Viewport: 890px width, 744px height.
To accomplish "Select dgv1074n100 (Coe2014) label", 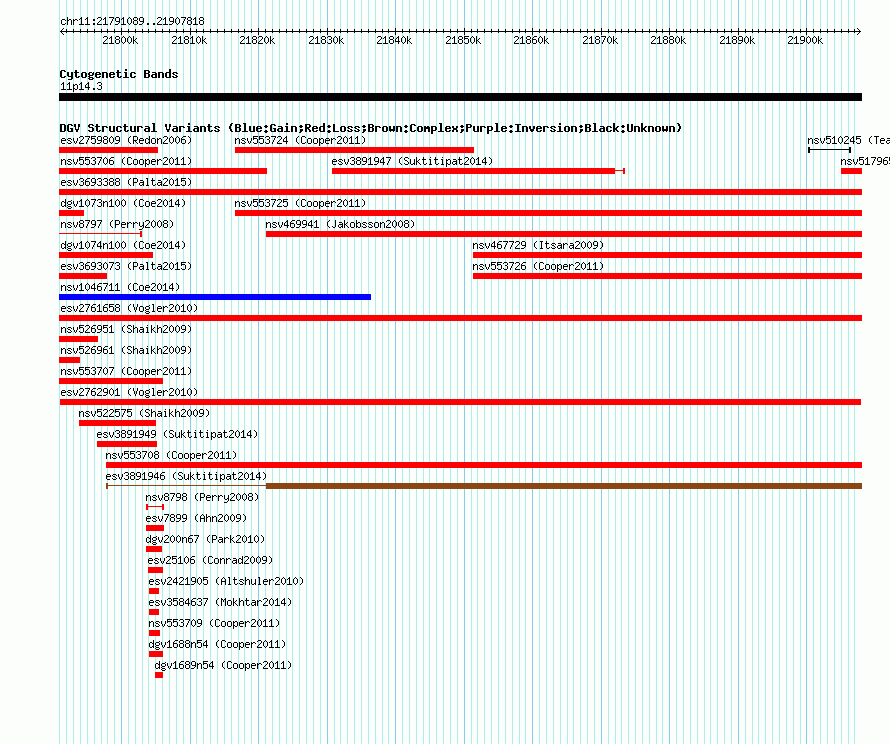I will 123,245.
